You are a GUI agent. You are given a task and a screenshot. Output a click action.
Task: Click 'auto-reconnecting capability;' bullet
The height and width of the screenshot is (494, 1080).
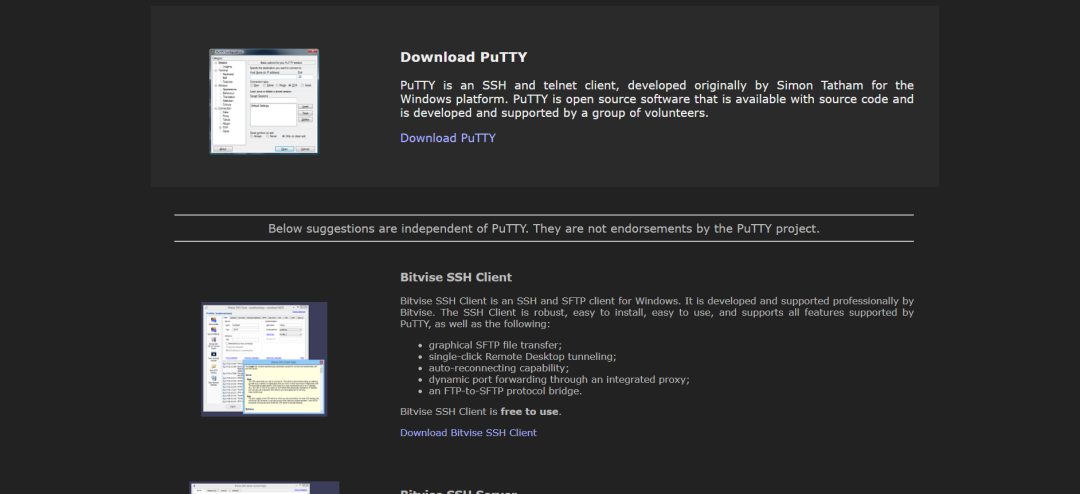pos(499,368)
